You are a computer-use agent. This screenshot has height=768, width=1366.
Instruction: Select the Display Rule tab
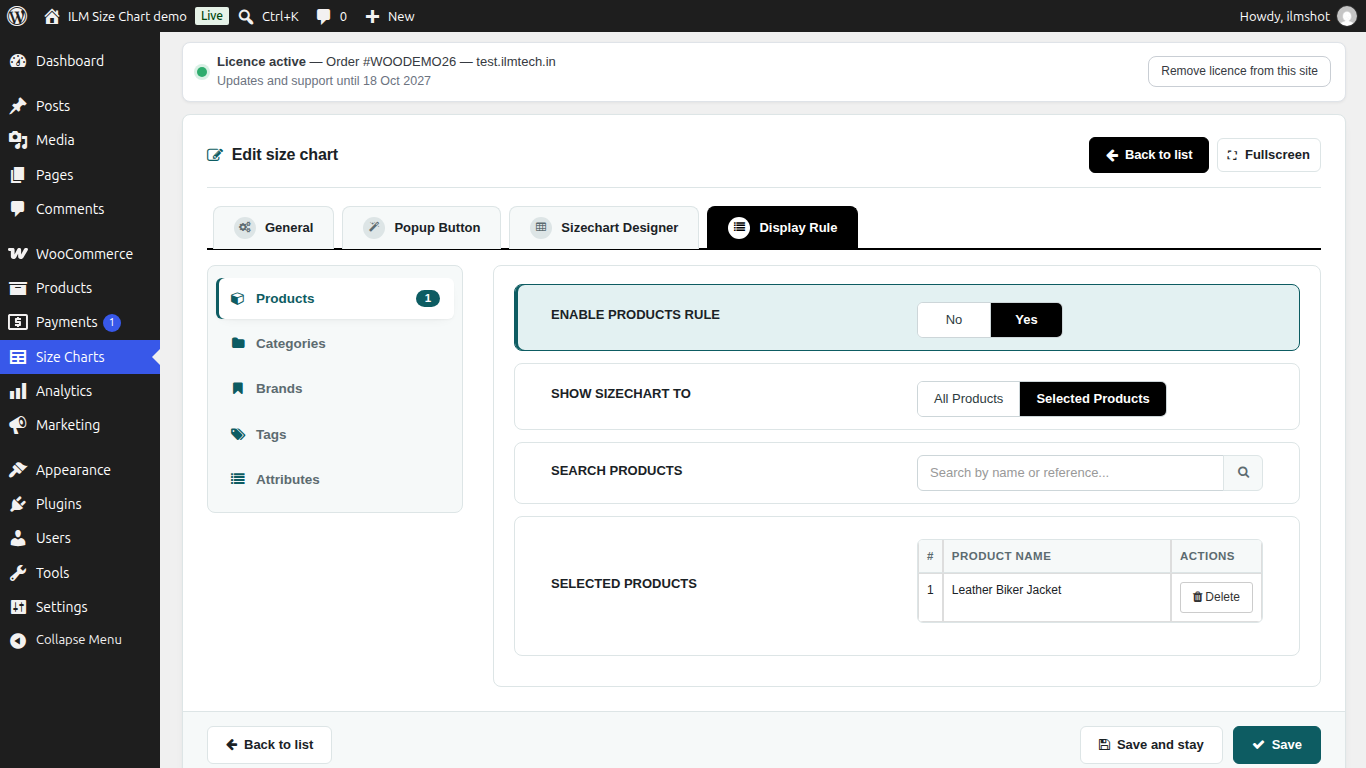tap(782, 228)
